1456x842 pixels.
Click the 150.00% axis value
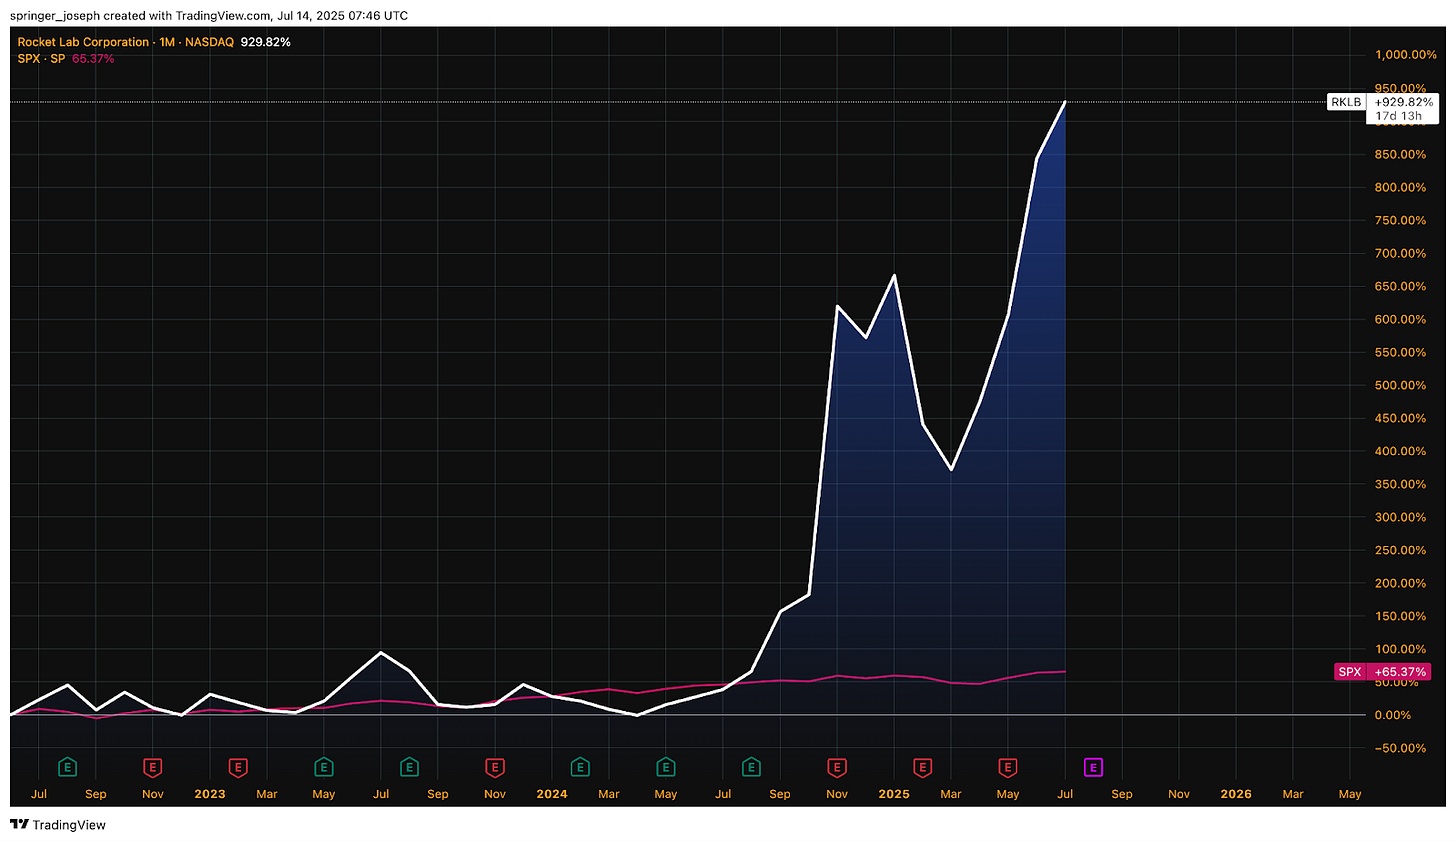click(x=1401, y=616)
